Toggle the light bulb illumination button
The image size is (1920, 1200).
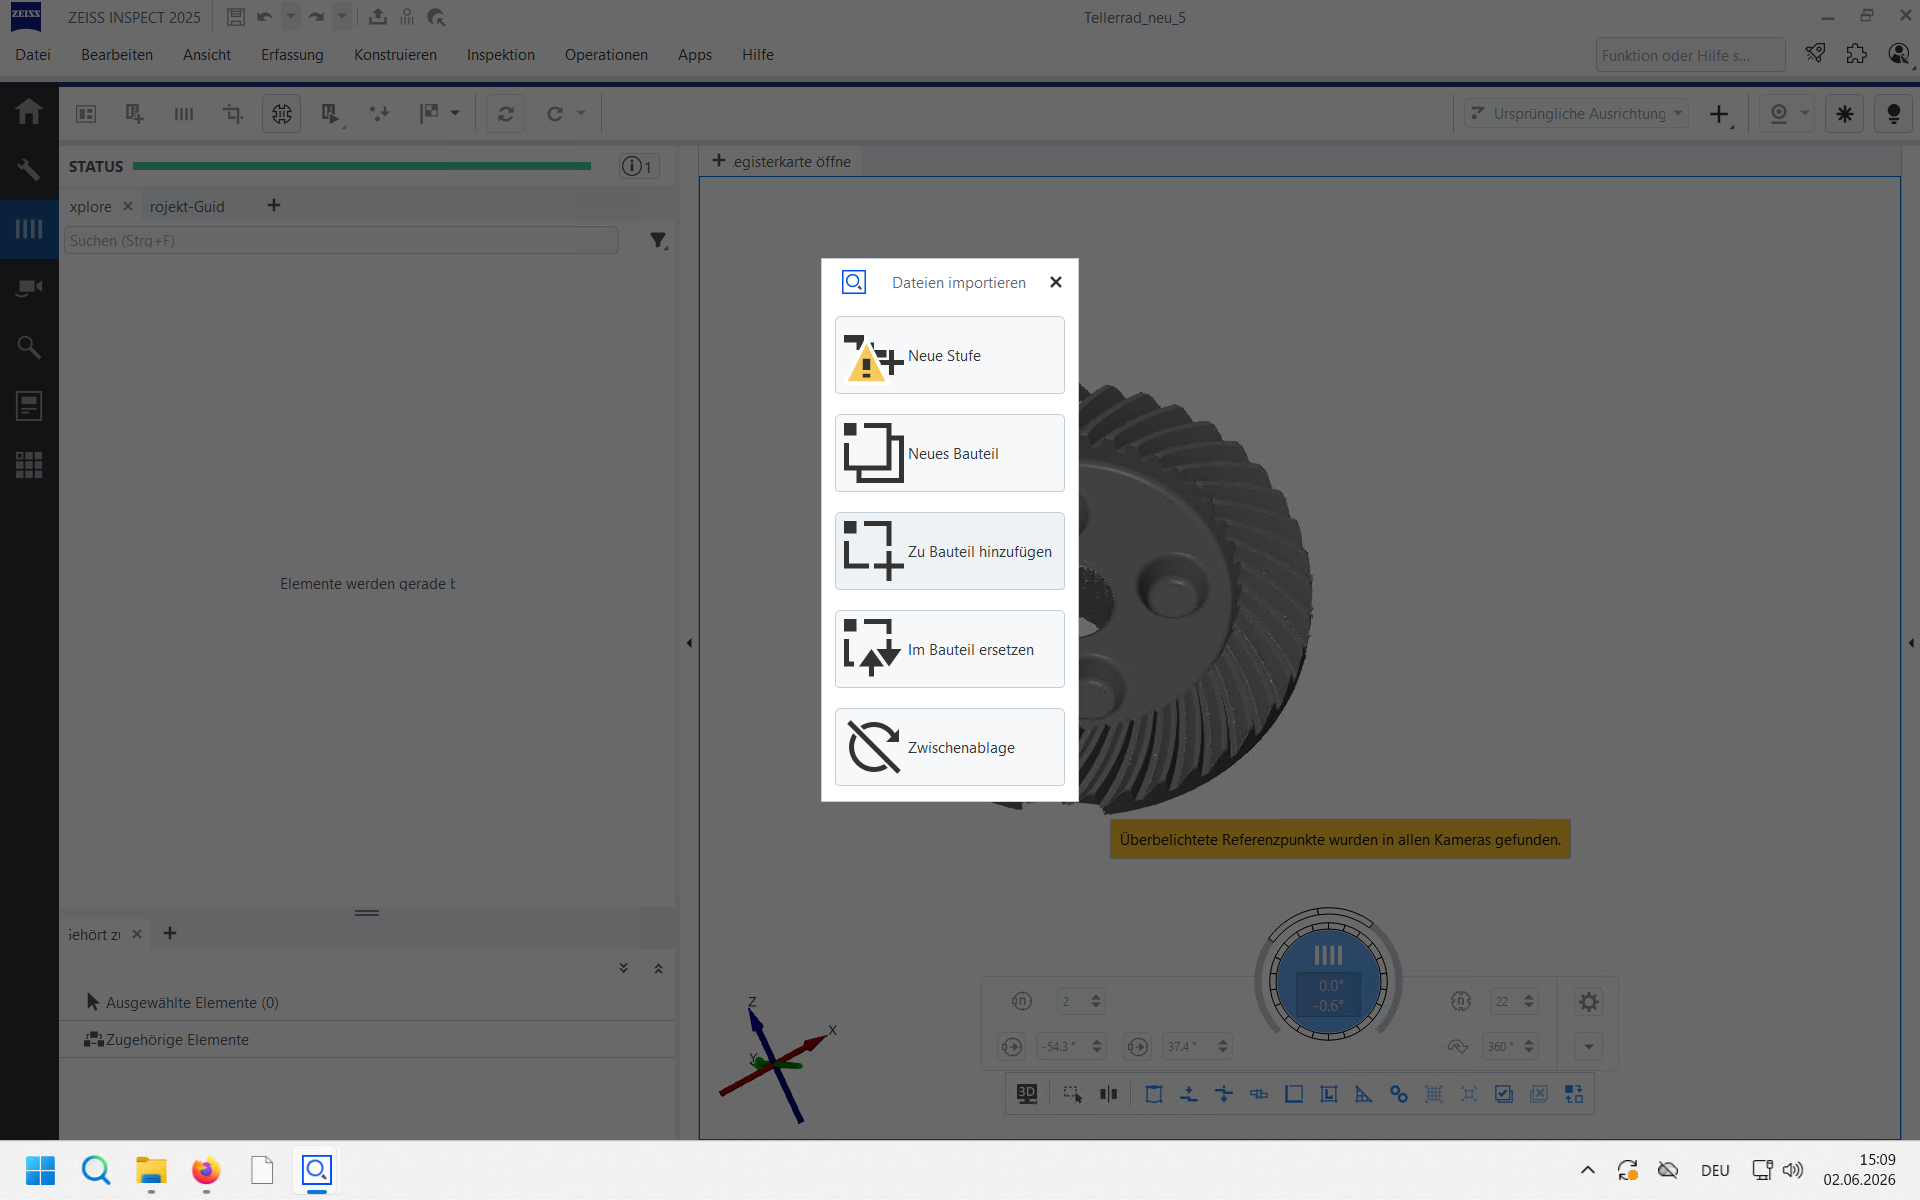pyautogui.click(x=1893, y=114)
